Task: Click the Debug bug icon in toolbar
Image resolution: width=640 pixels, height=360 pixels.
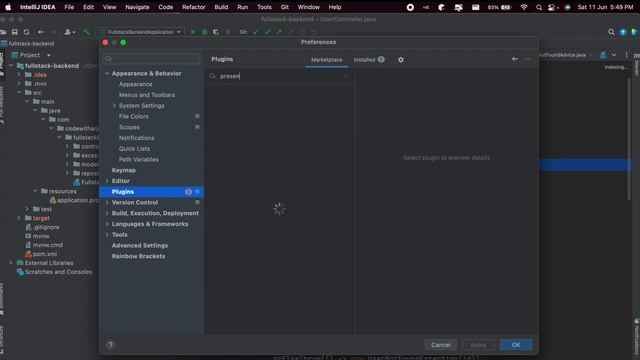Action: pos(204,32)
